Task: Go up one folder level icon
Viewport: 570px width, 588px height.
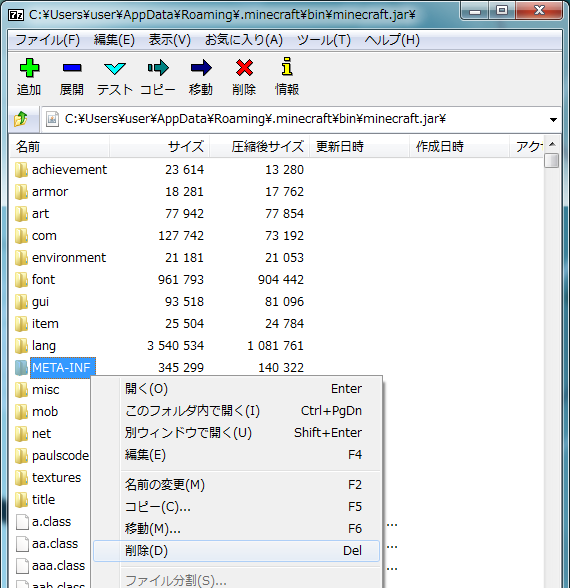Action: pyautogui.click(x=21, y=119)
